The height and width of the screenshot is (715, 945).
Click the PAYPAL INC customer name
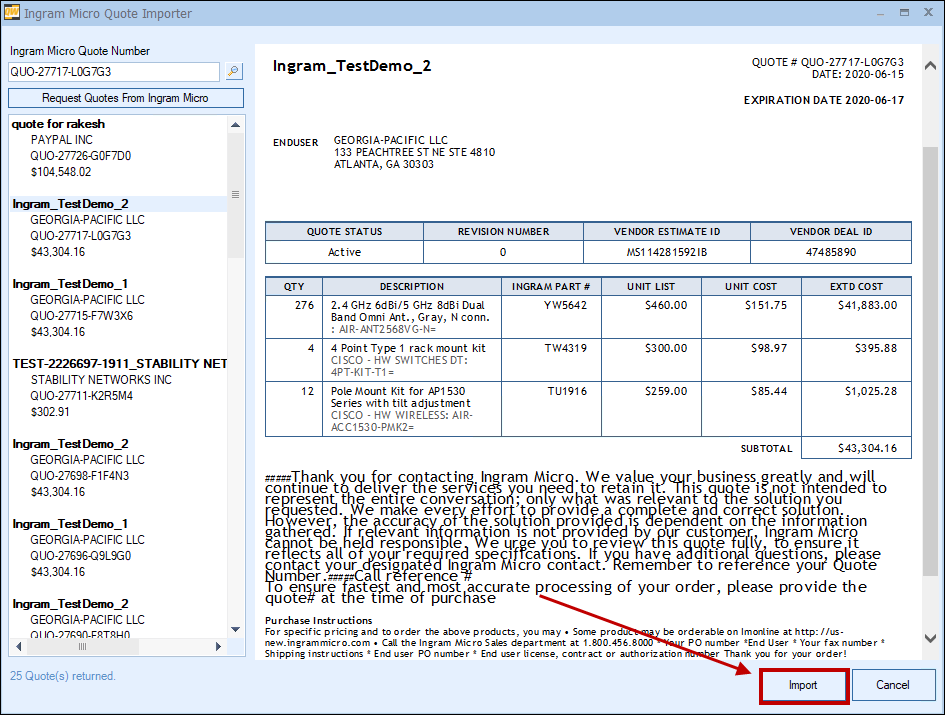(x=61, y=140)
